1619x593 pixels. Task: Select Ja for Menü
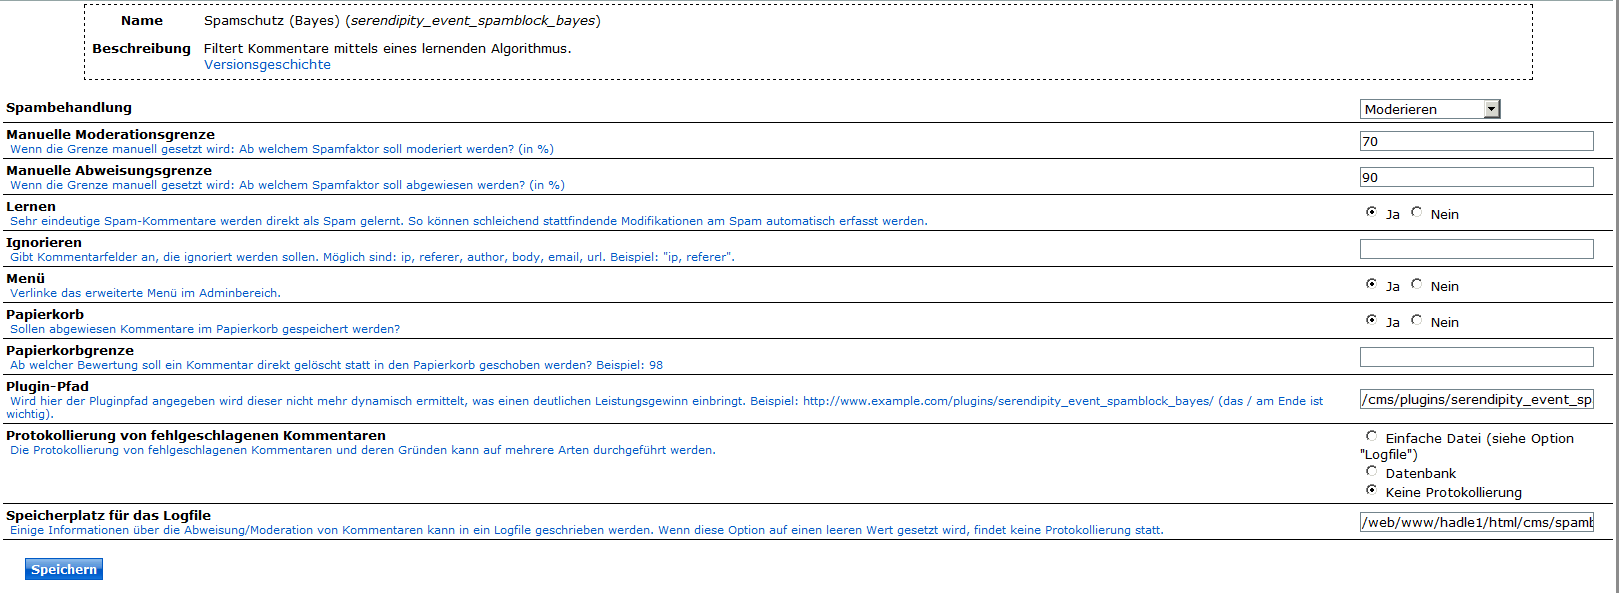coord(1371,284)
